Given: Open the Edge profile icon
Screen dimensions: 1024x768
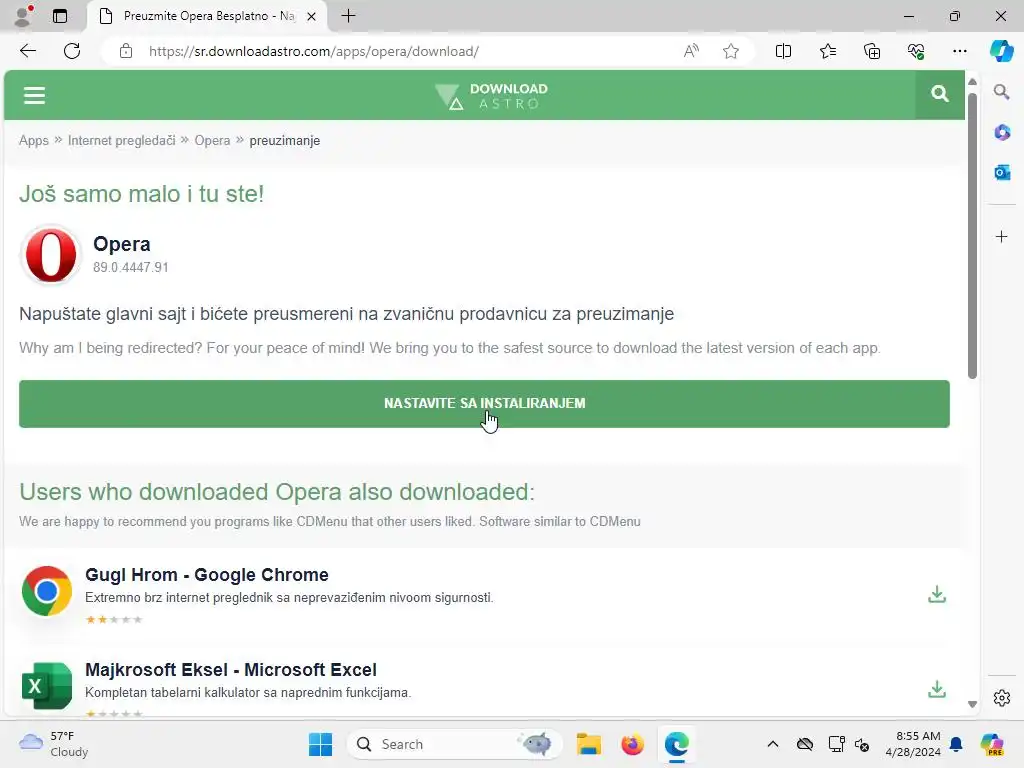Looking at the screenshot, I should [23, 16].
